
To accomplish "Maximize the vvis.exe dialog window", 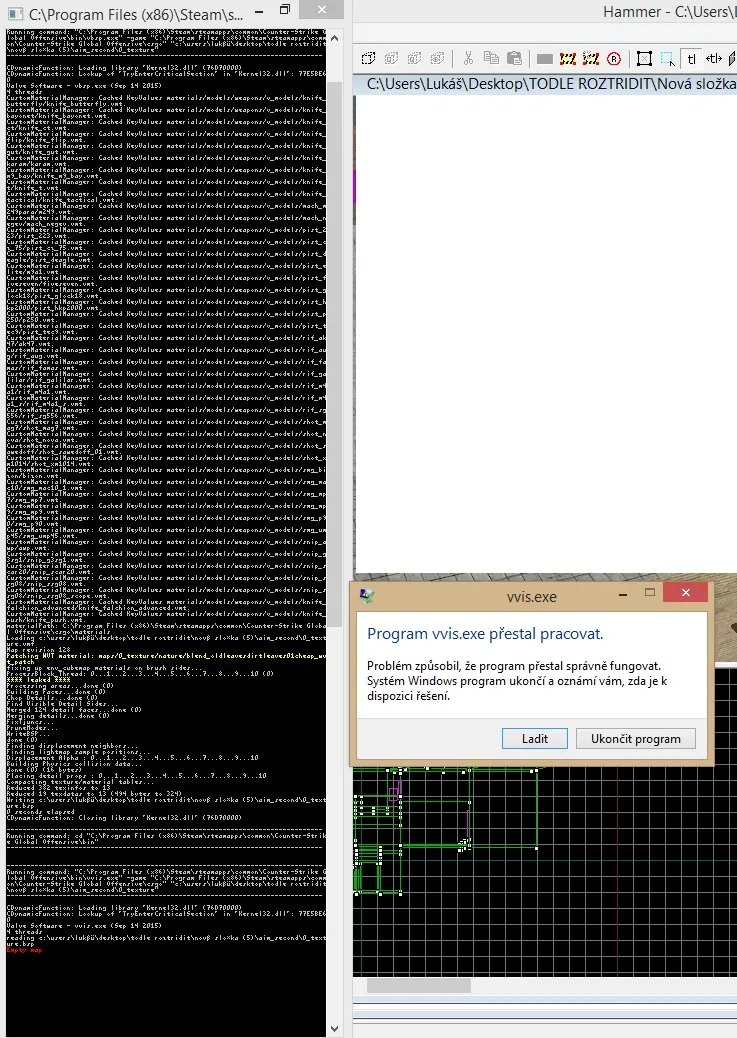I will click(x=650, y=592).
